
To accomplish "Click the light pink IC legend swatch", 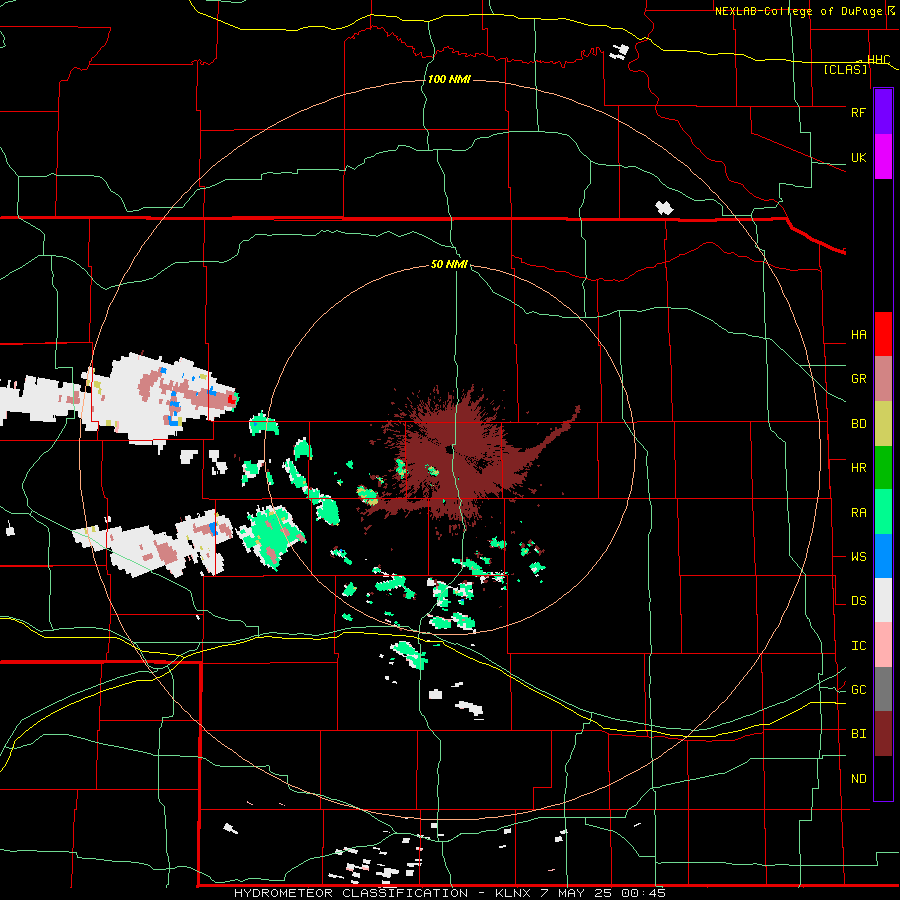I will point(883,645).
